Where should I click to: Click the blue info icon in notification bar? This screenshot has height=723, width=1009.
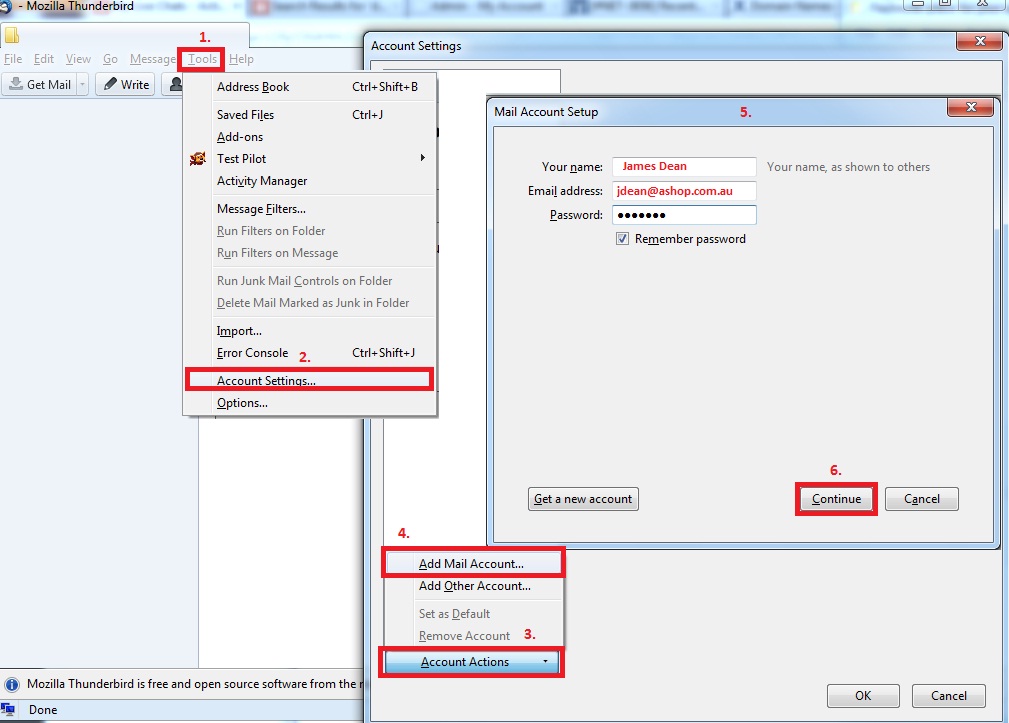pos(12,684)
